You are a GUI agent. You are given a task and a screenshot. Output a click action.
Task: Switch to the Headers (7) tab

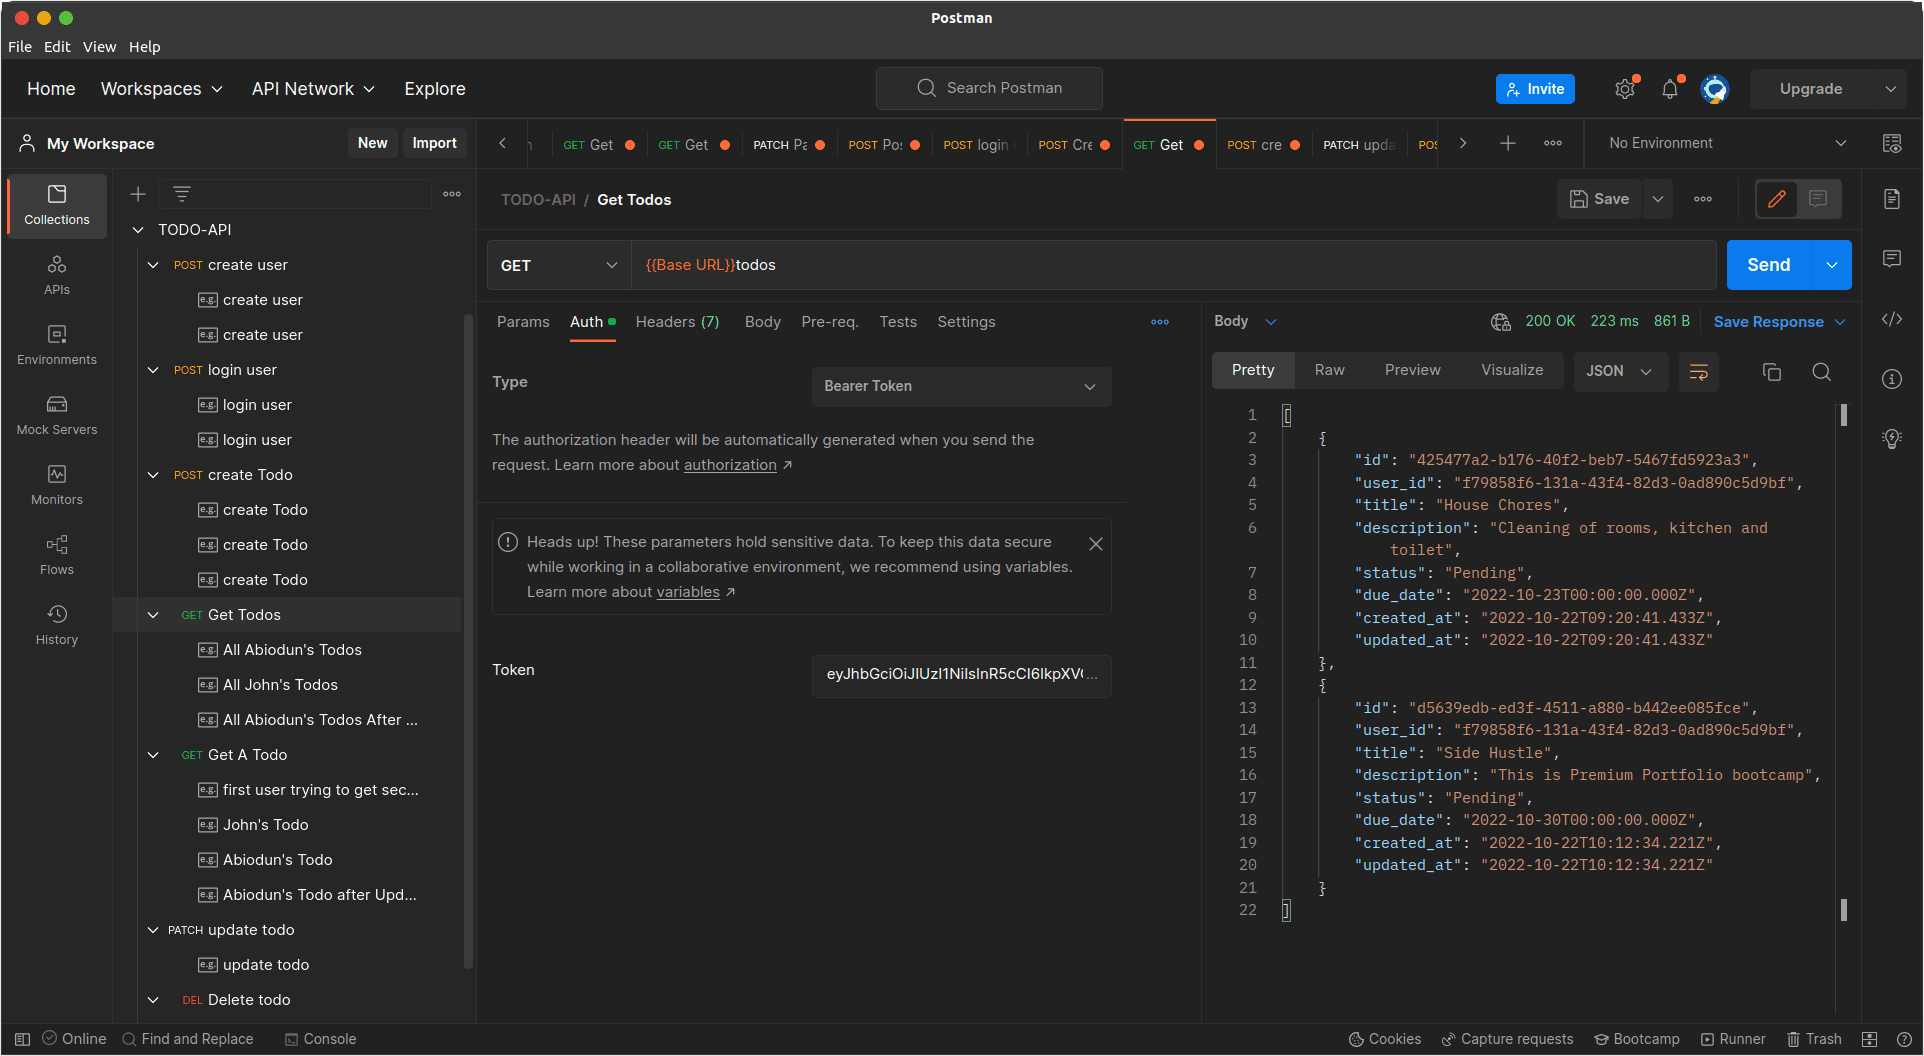(677, 322)
